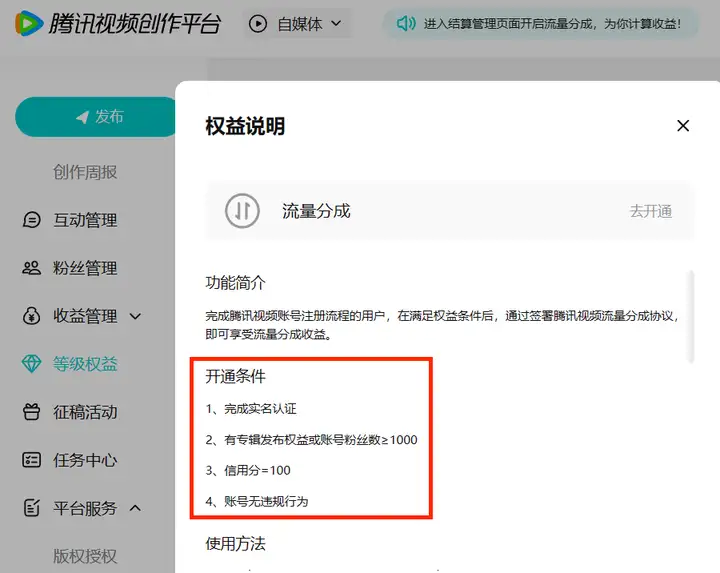This screenshot has width=720, height=573.
Task: Click the text 3、信用分=100
Action: pyautogui.click(x=248, y=471)
